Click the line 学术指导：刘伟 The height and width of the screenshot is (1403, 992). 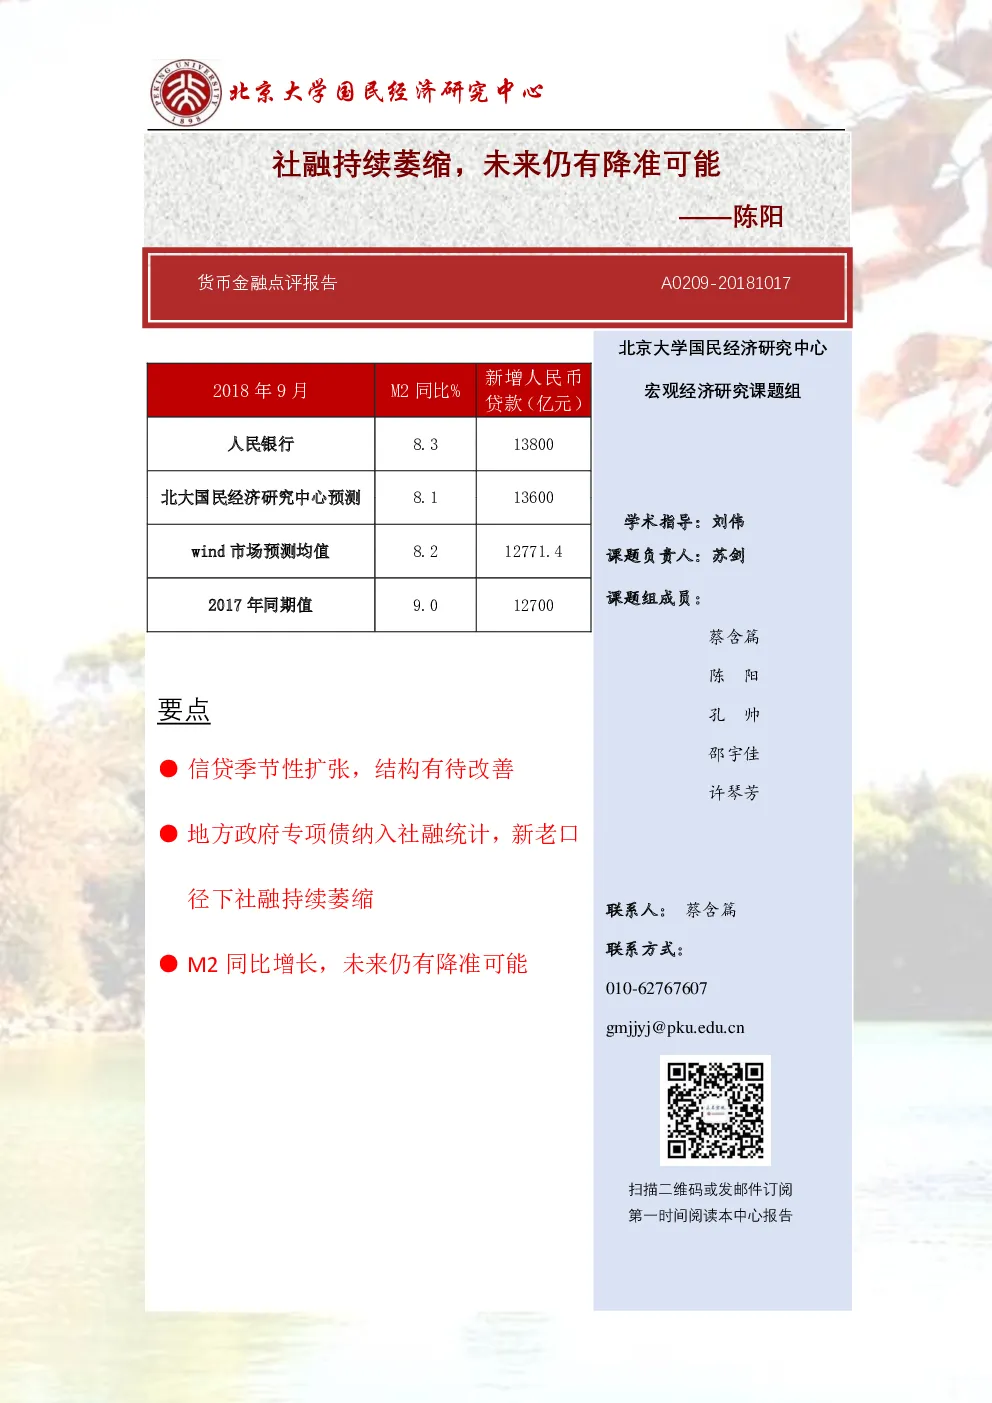pos(684,521)
